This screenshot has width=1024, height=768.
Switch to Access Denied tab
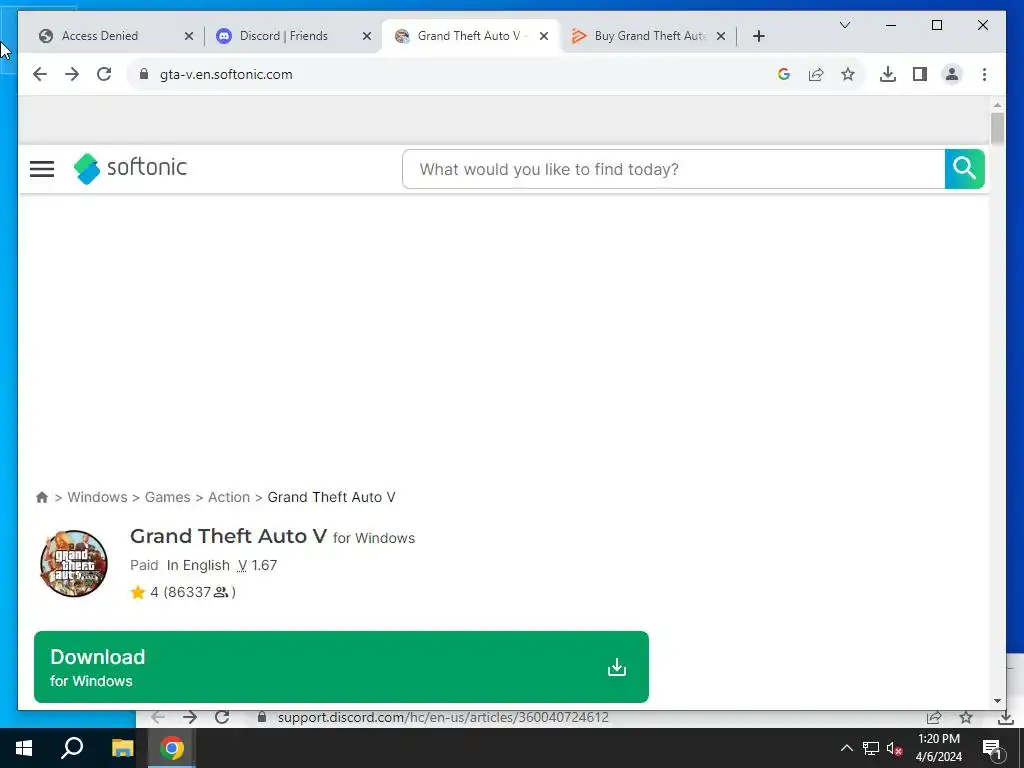point(100,36)
